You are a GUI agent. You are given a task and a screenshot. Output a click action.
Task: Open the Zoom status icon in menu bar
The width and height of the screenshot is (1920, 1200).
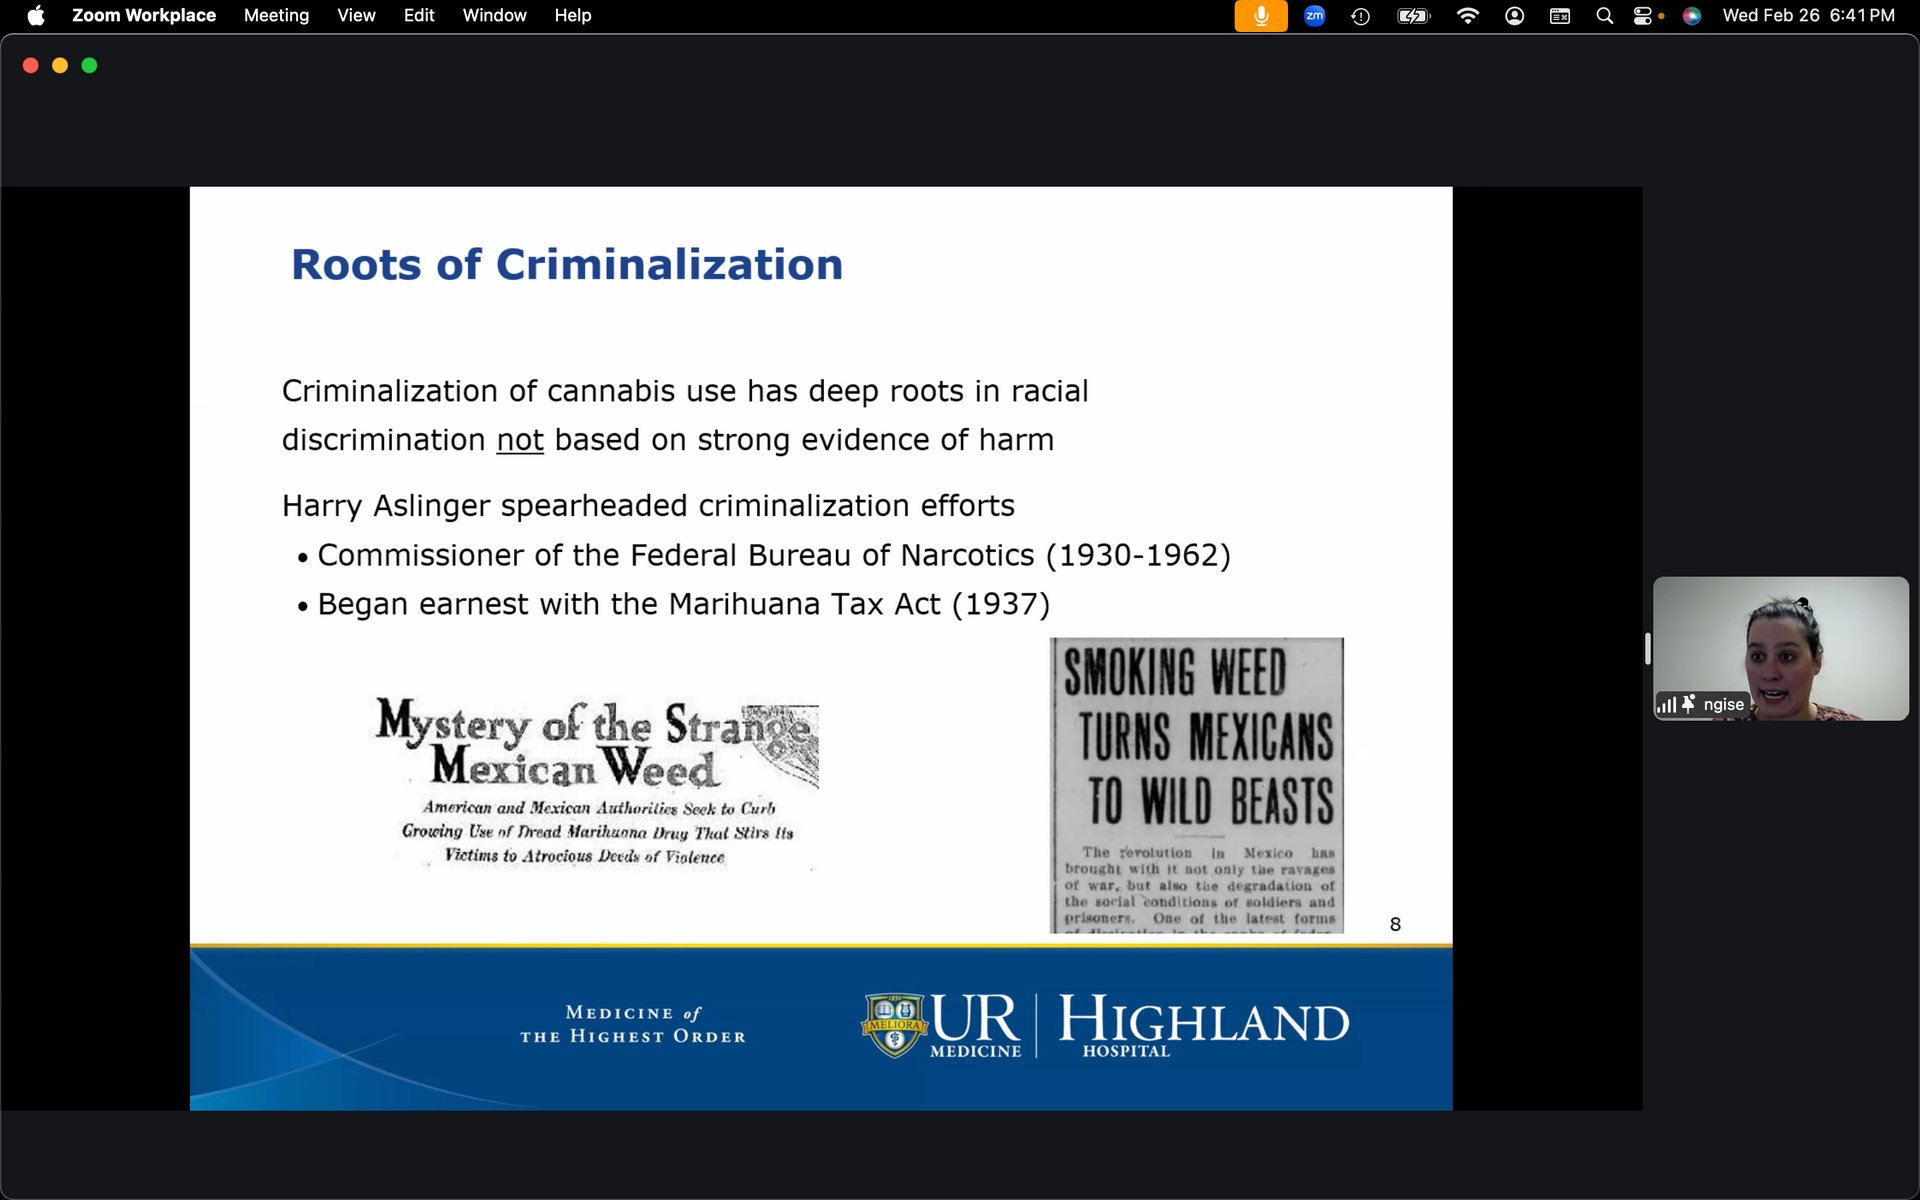click(1314, 16)
